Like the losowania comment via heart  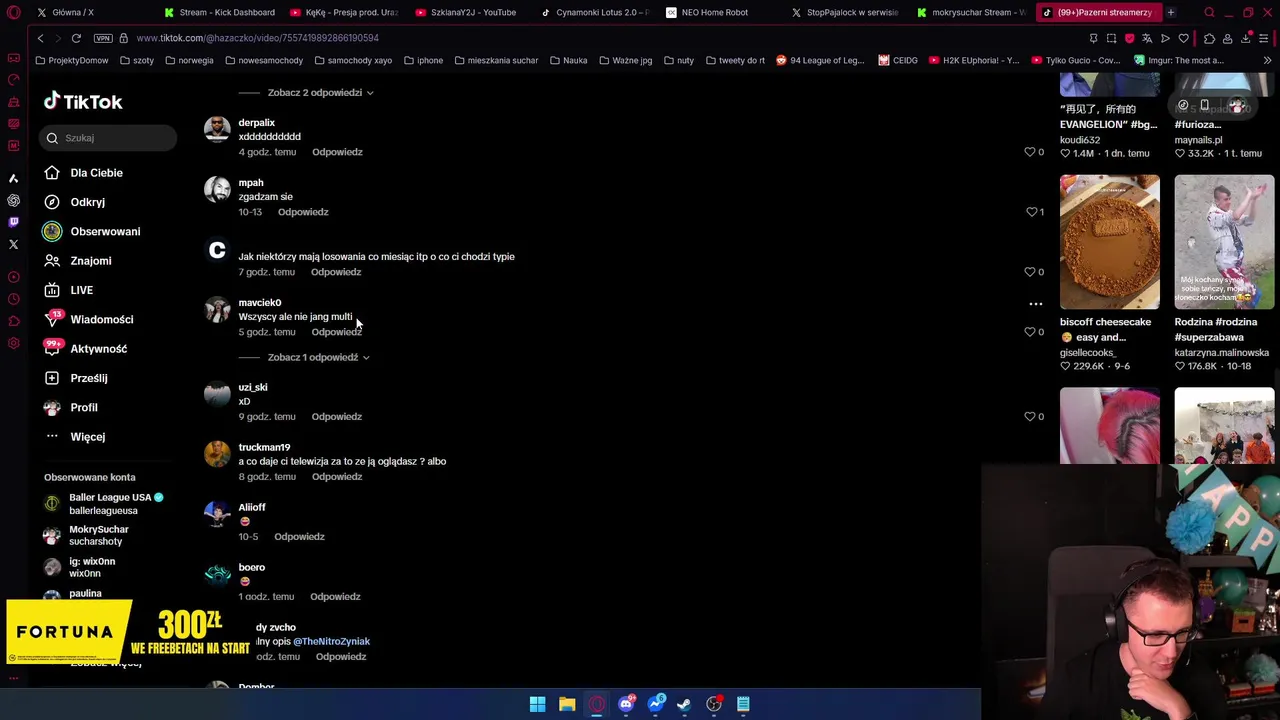(x=1030, y=272)
